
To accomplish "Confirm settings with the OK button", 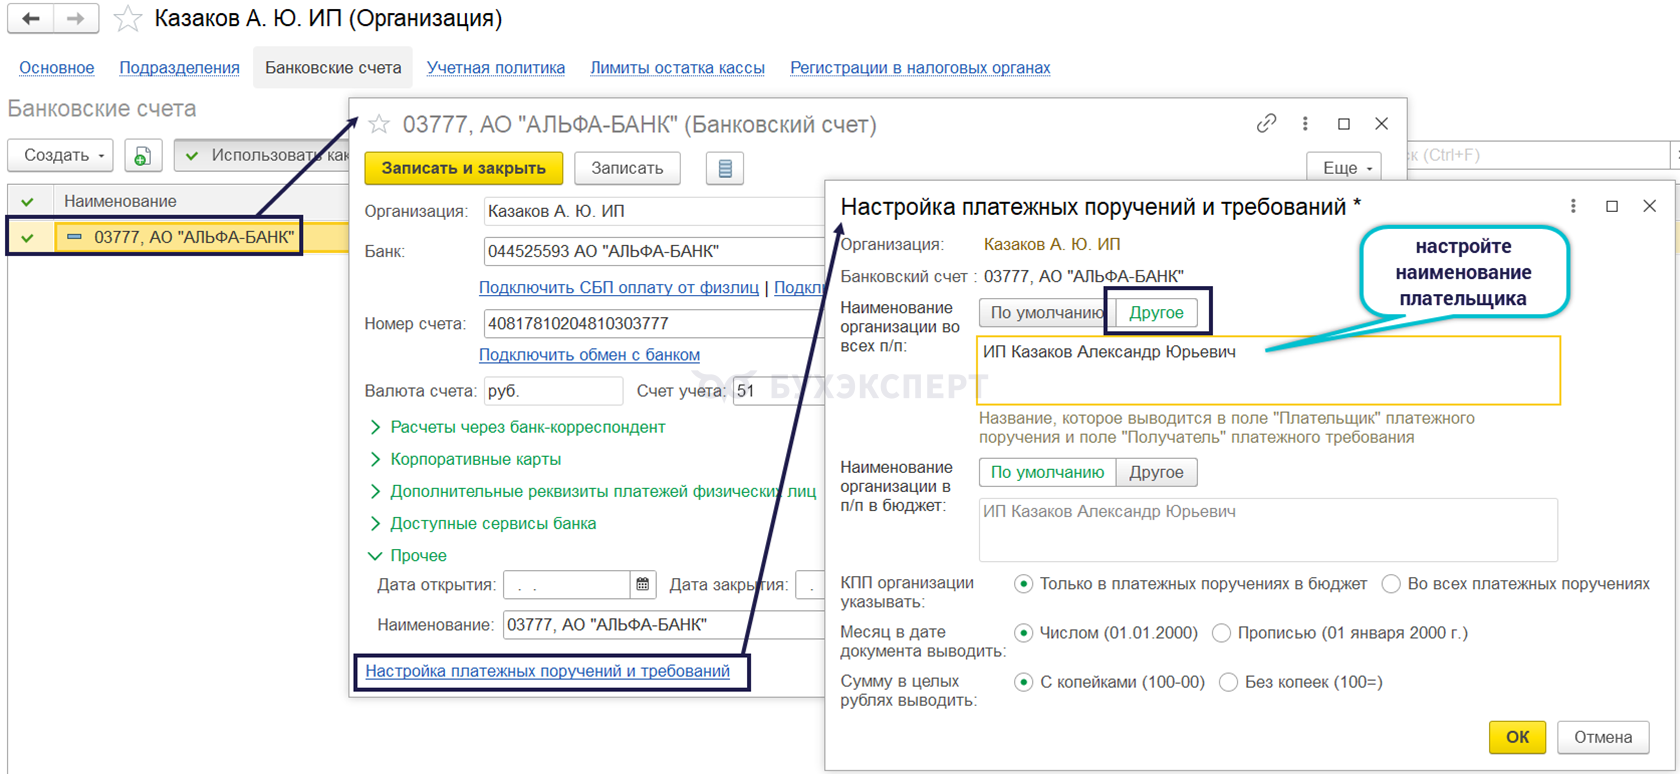I will tap(1517, 737).
